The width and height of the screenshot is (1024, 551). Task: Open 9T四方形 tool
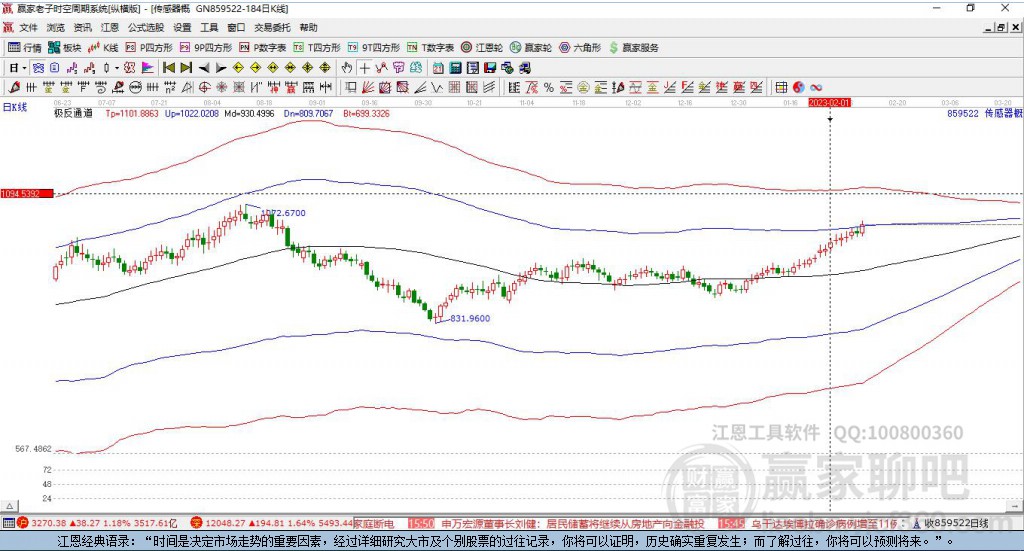pyautogui.click(x=374, y=48)
